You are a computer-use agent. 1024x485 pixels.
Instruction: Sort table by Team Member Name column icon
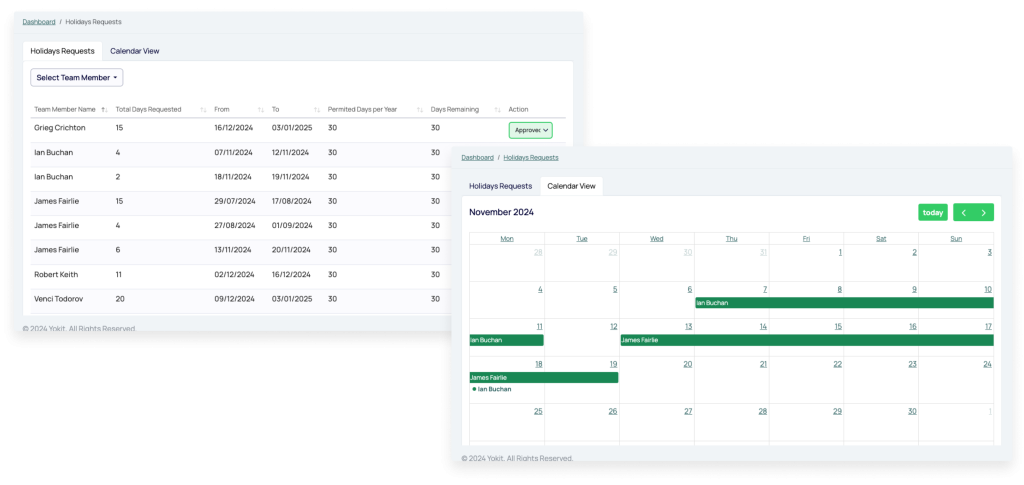click(x=104, y=109)
